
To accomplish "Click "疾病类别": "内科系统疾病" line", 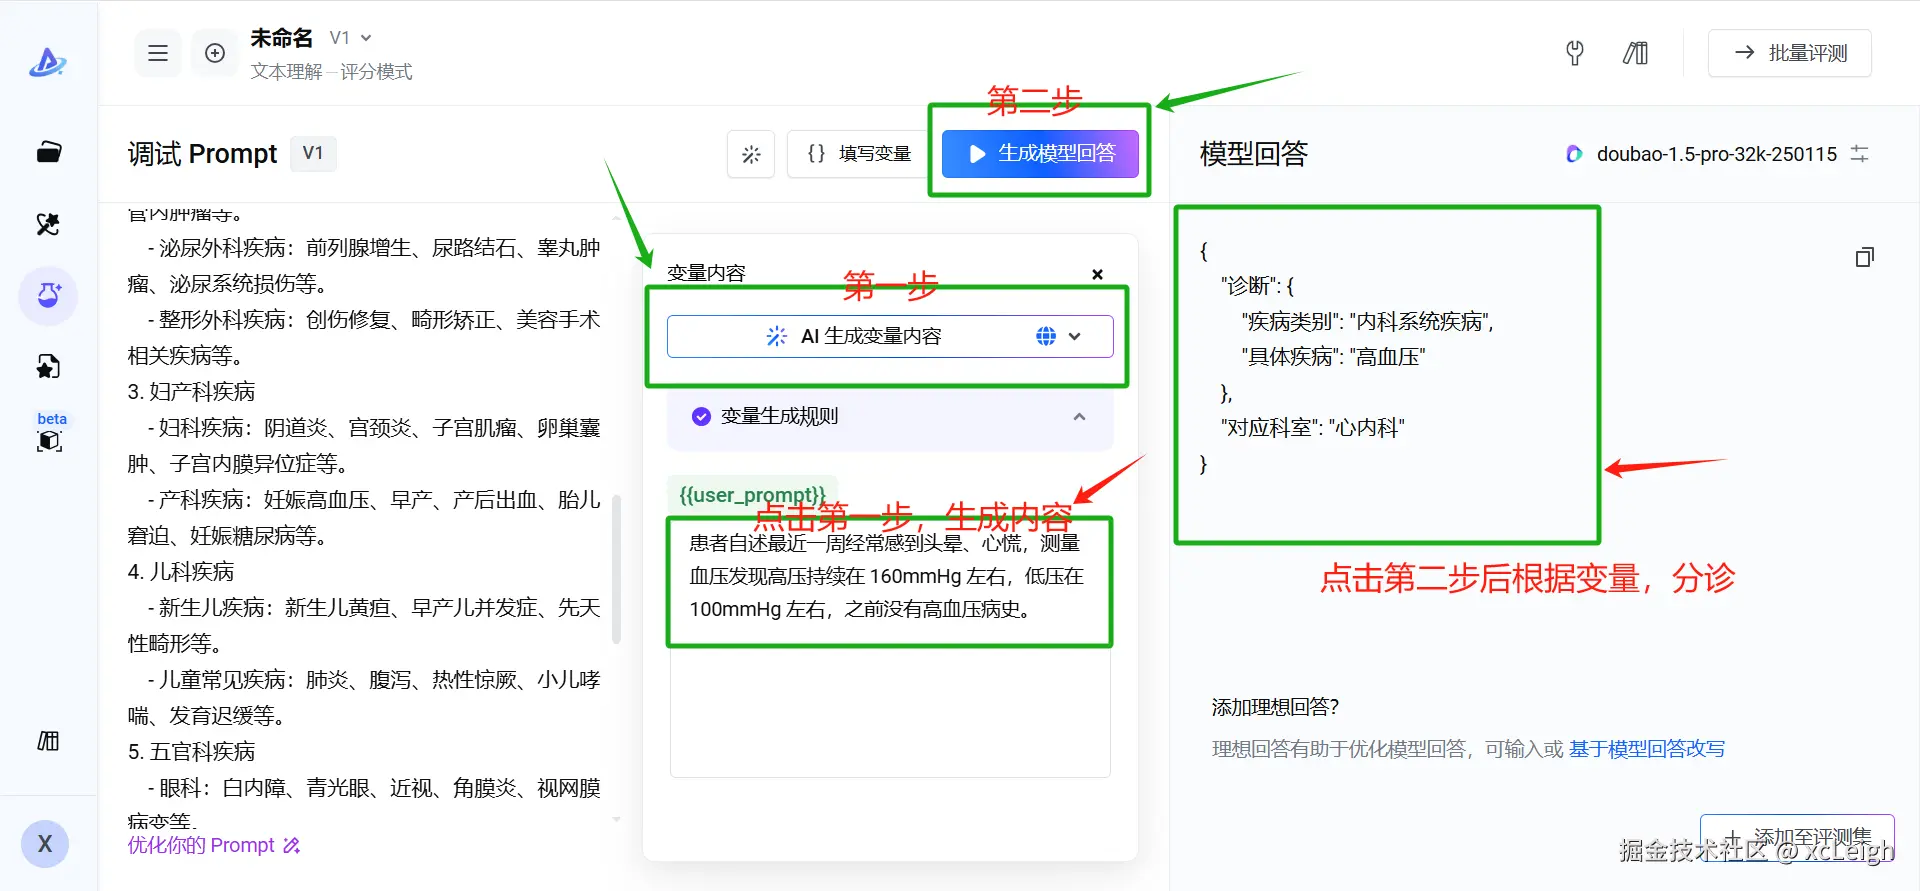I will pos(1367,322).
